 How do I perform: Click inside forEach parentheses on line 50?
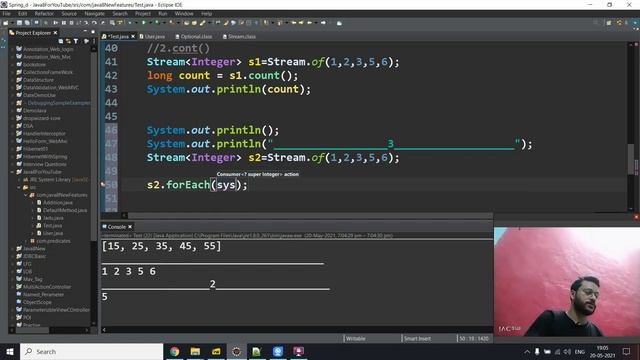(x=226, y=185)
